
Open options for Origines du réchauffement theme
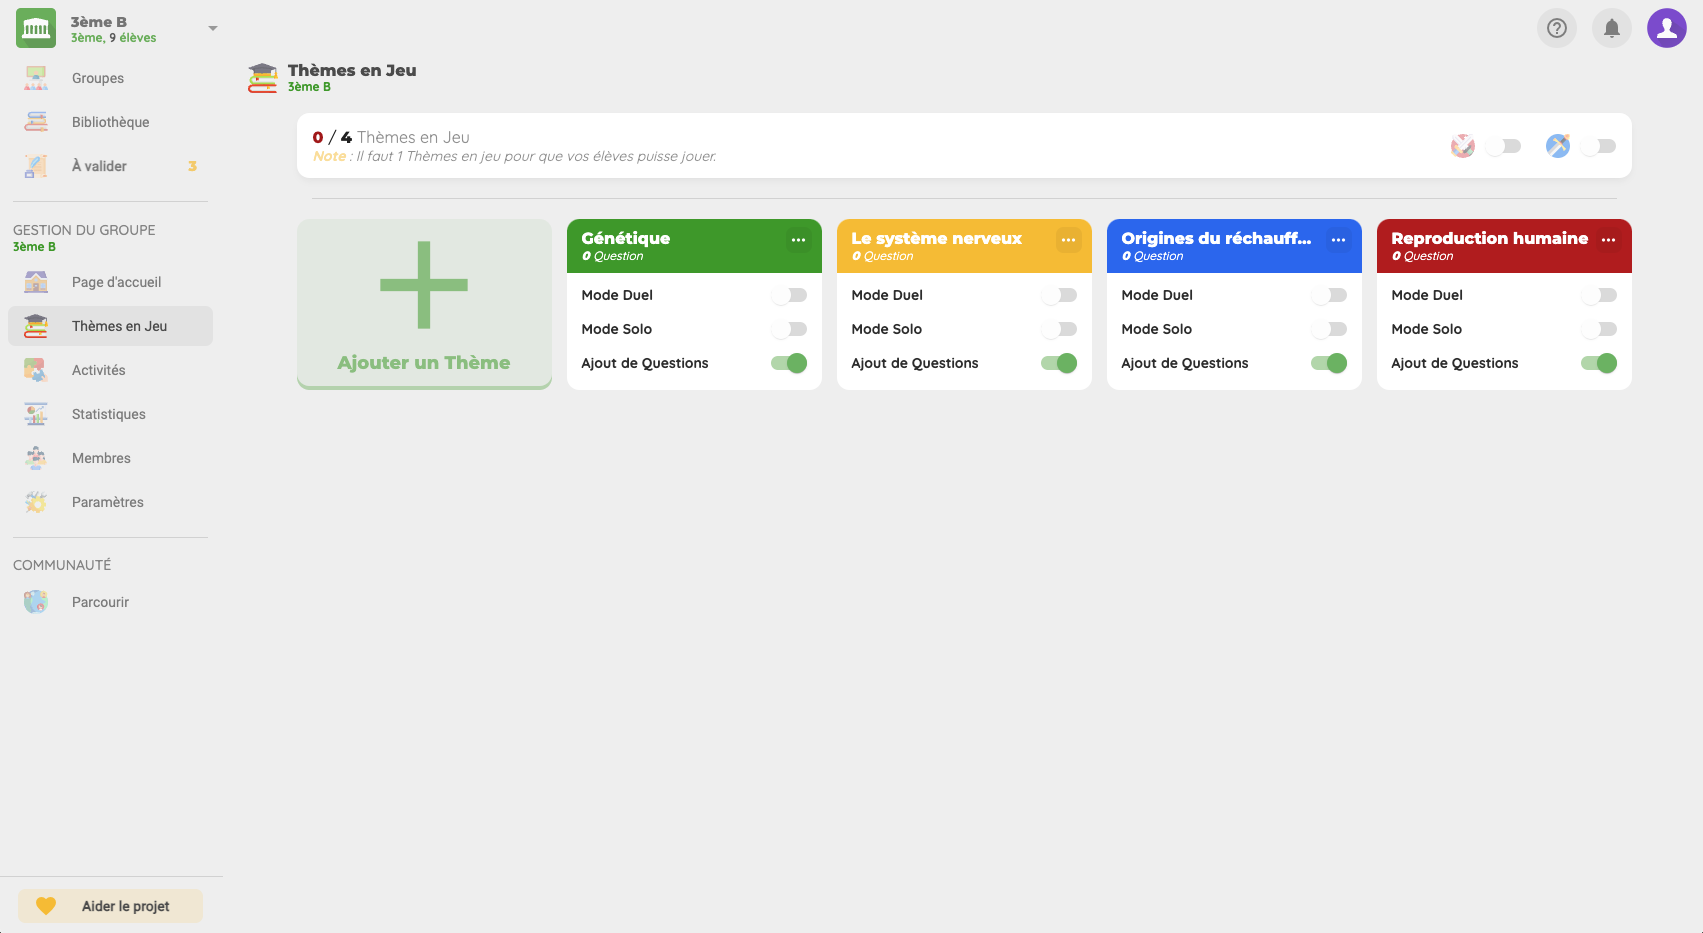(x=1338, y=240)
